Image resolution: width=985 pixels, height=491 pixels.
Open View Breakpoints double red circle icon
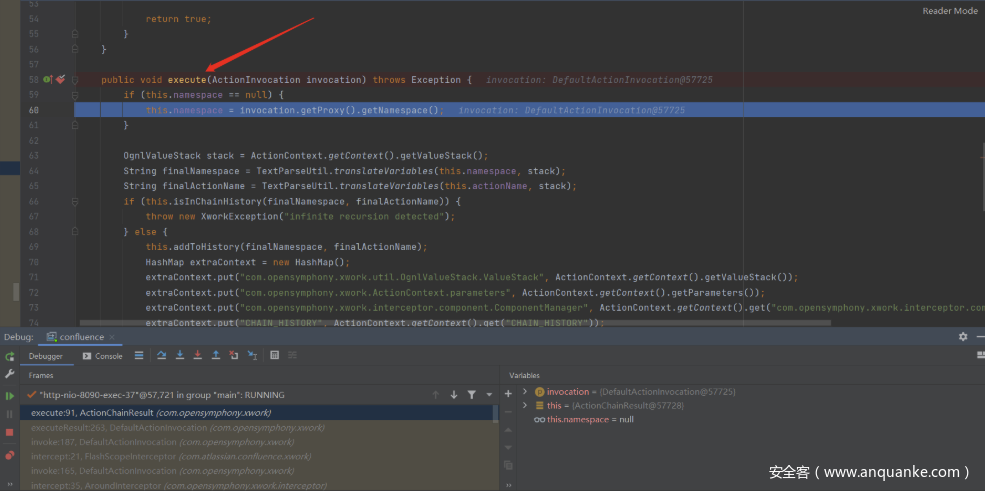(x=10, y=455)
